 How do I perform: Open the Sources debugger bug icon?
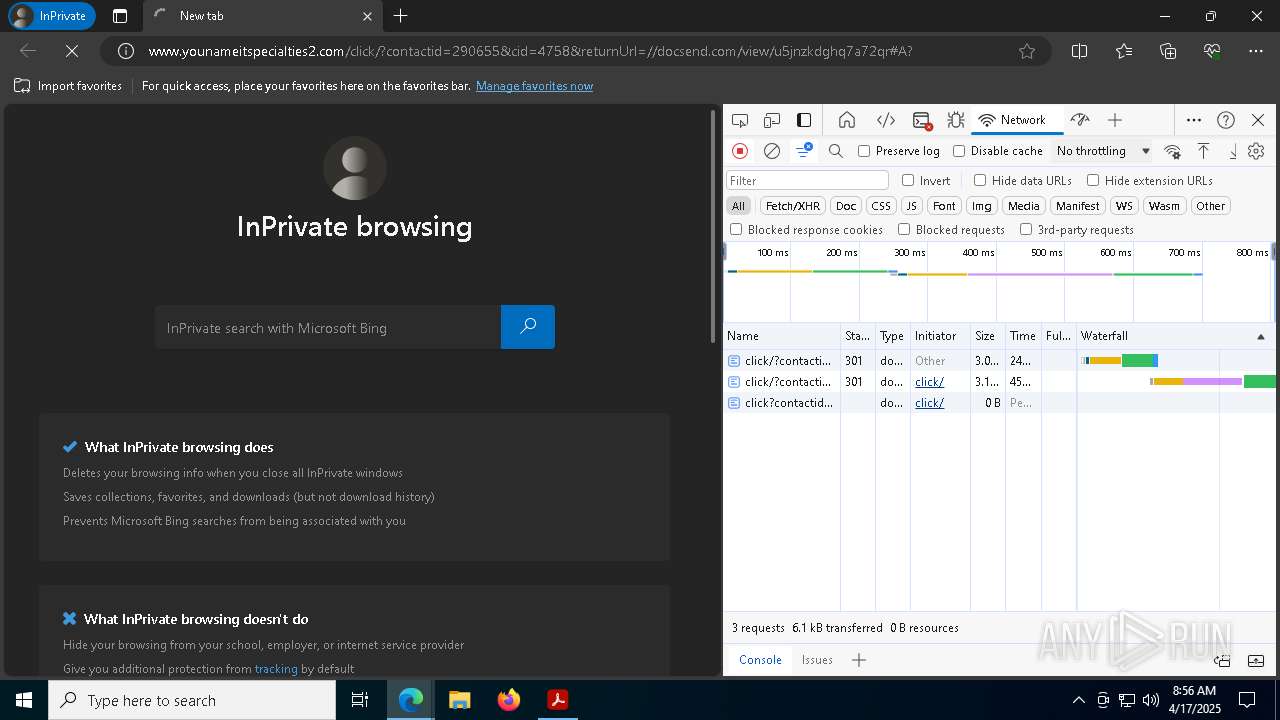956,120
